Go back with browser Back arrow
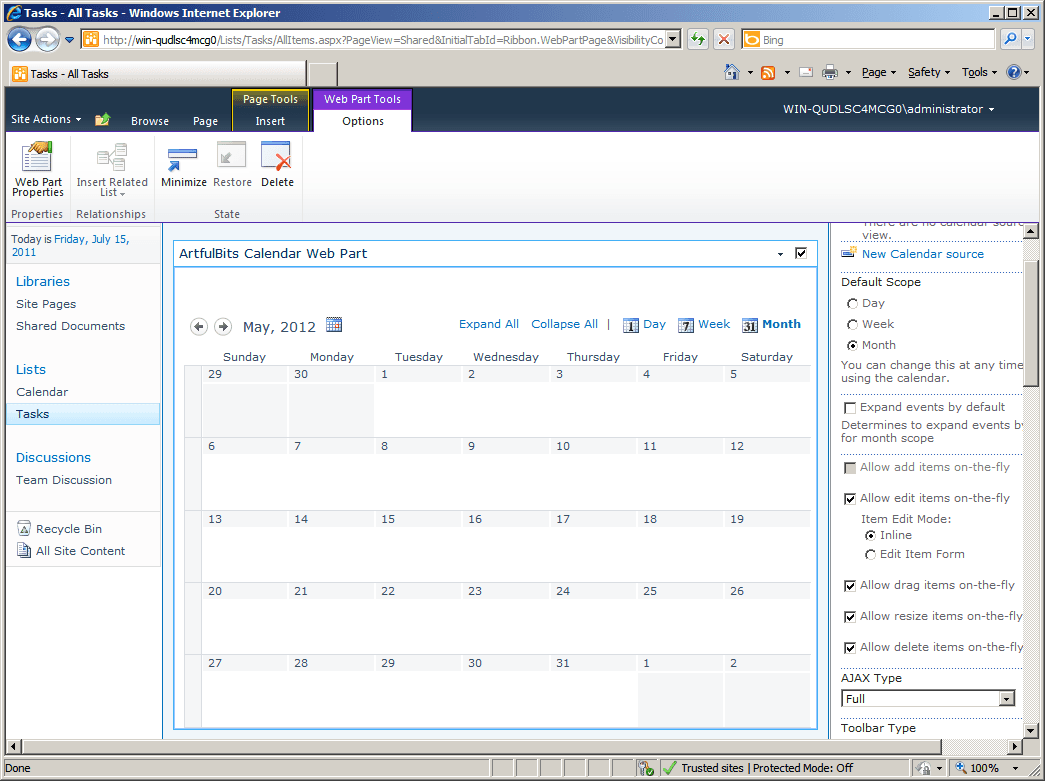Image resolution: width=1045 pixels, height=781 pixels. pyautogui.click(x=19, y=40)
